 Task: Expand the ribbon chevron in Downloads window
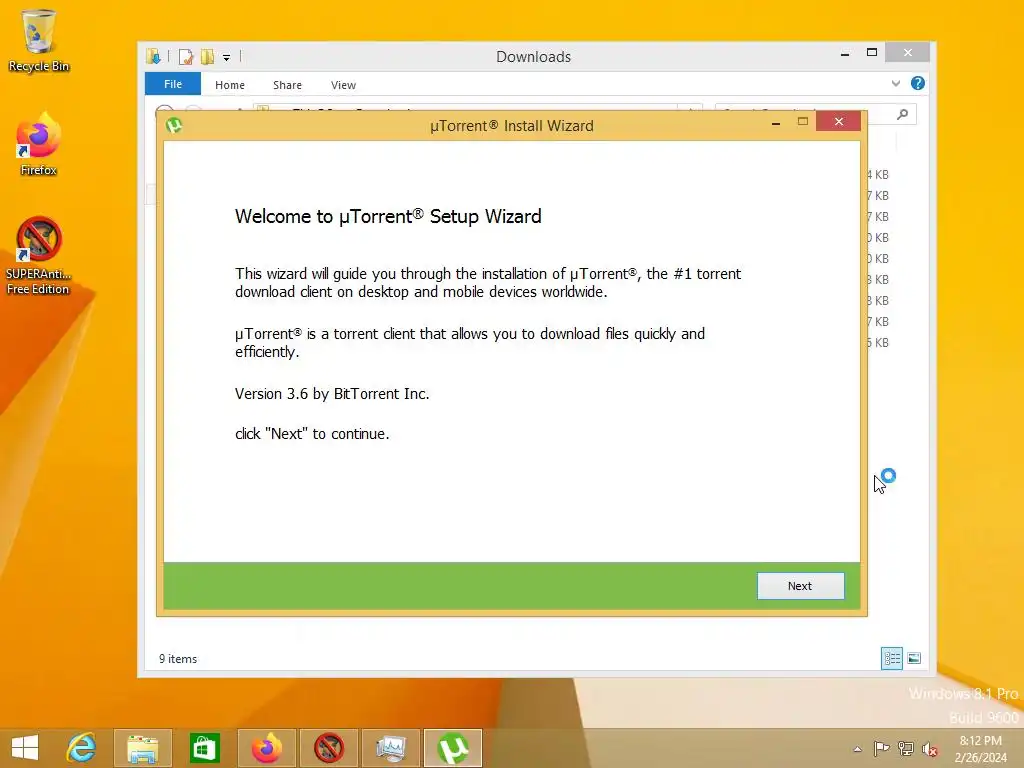pyautogui.click(x=895, y=84)
